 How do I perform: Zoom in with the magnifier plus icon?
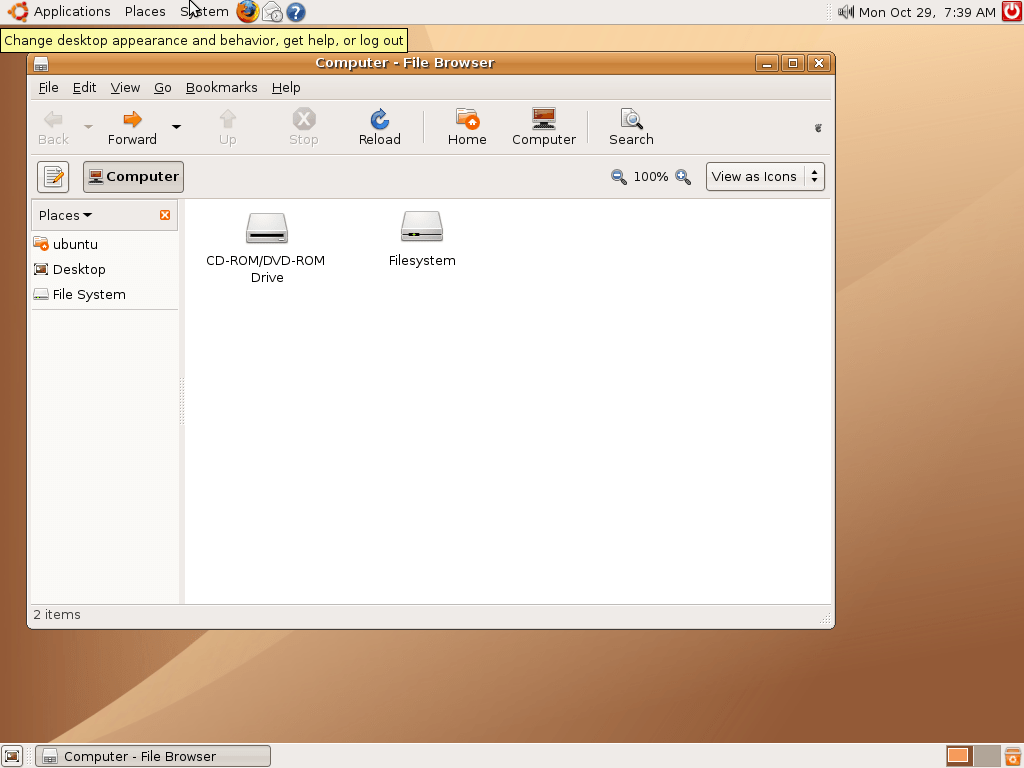[683, 177]
